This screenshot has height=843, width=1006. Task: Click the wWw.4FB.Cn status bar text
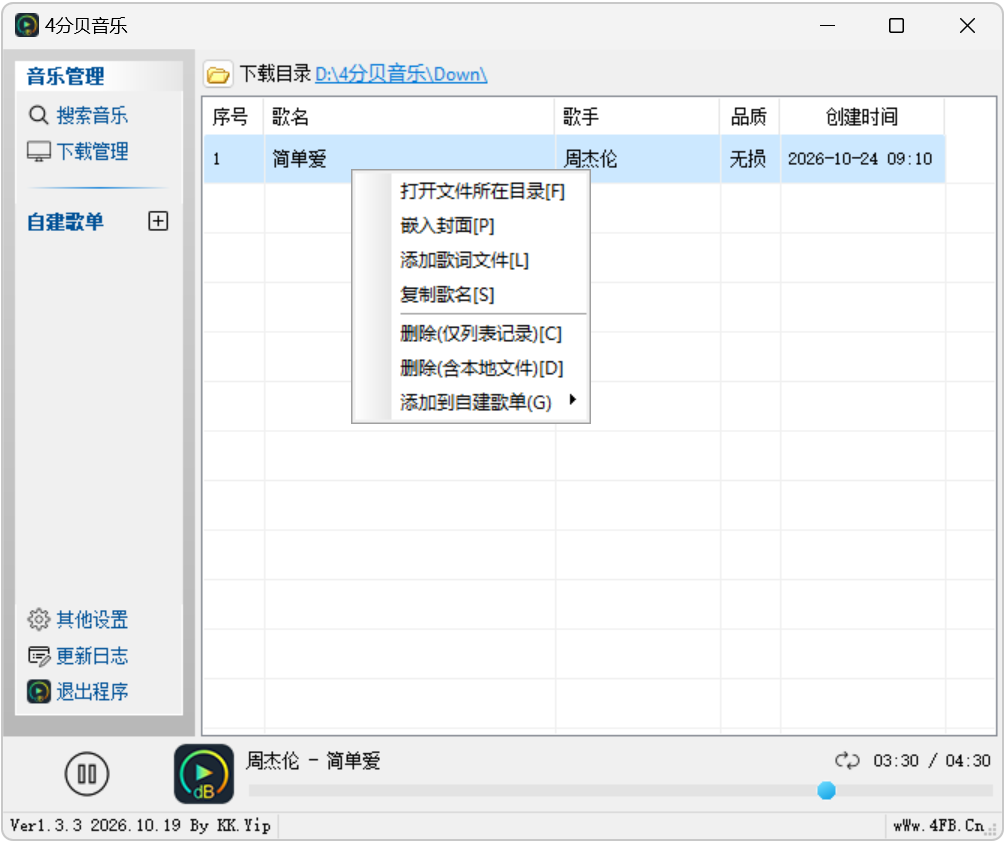point(939,825)
